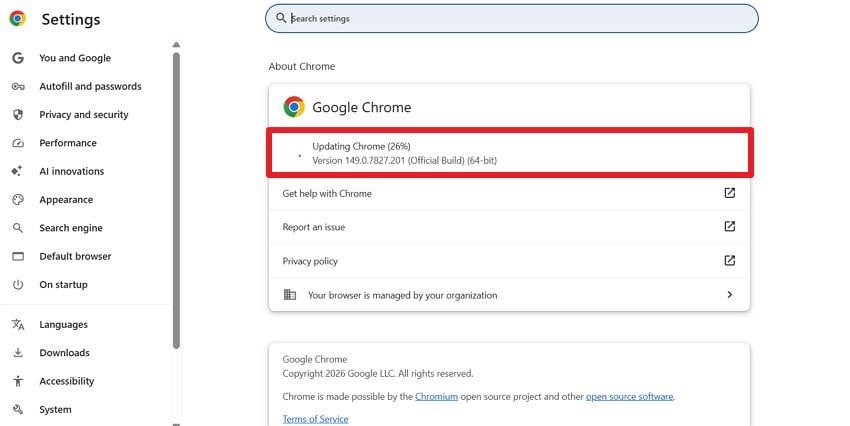This screenshot has height=426, width=850.
Task: Open the open source software link
Action: coord(629,396)
